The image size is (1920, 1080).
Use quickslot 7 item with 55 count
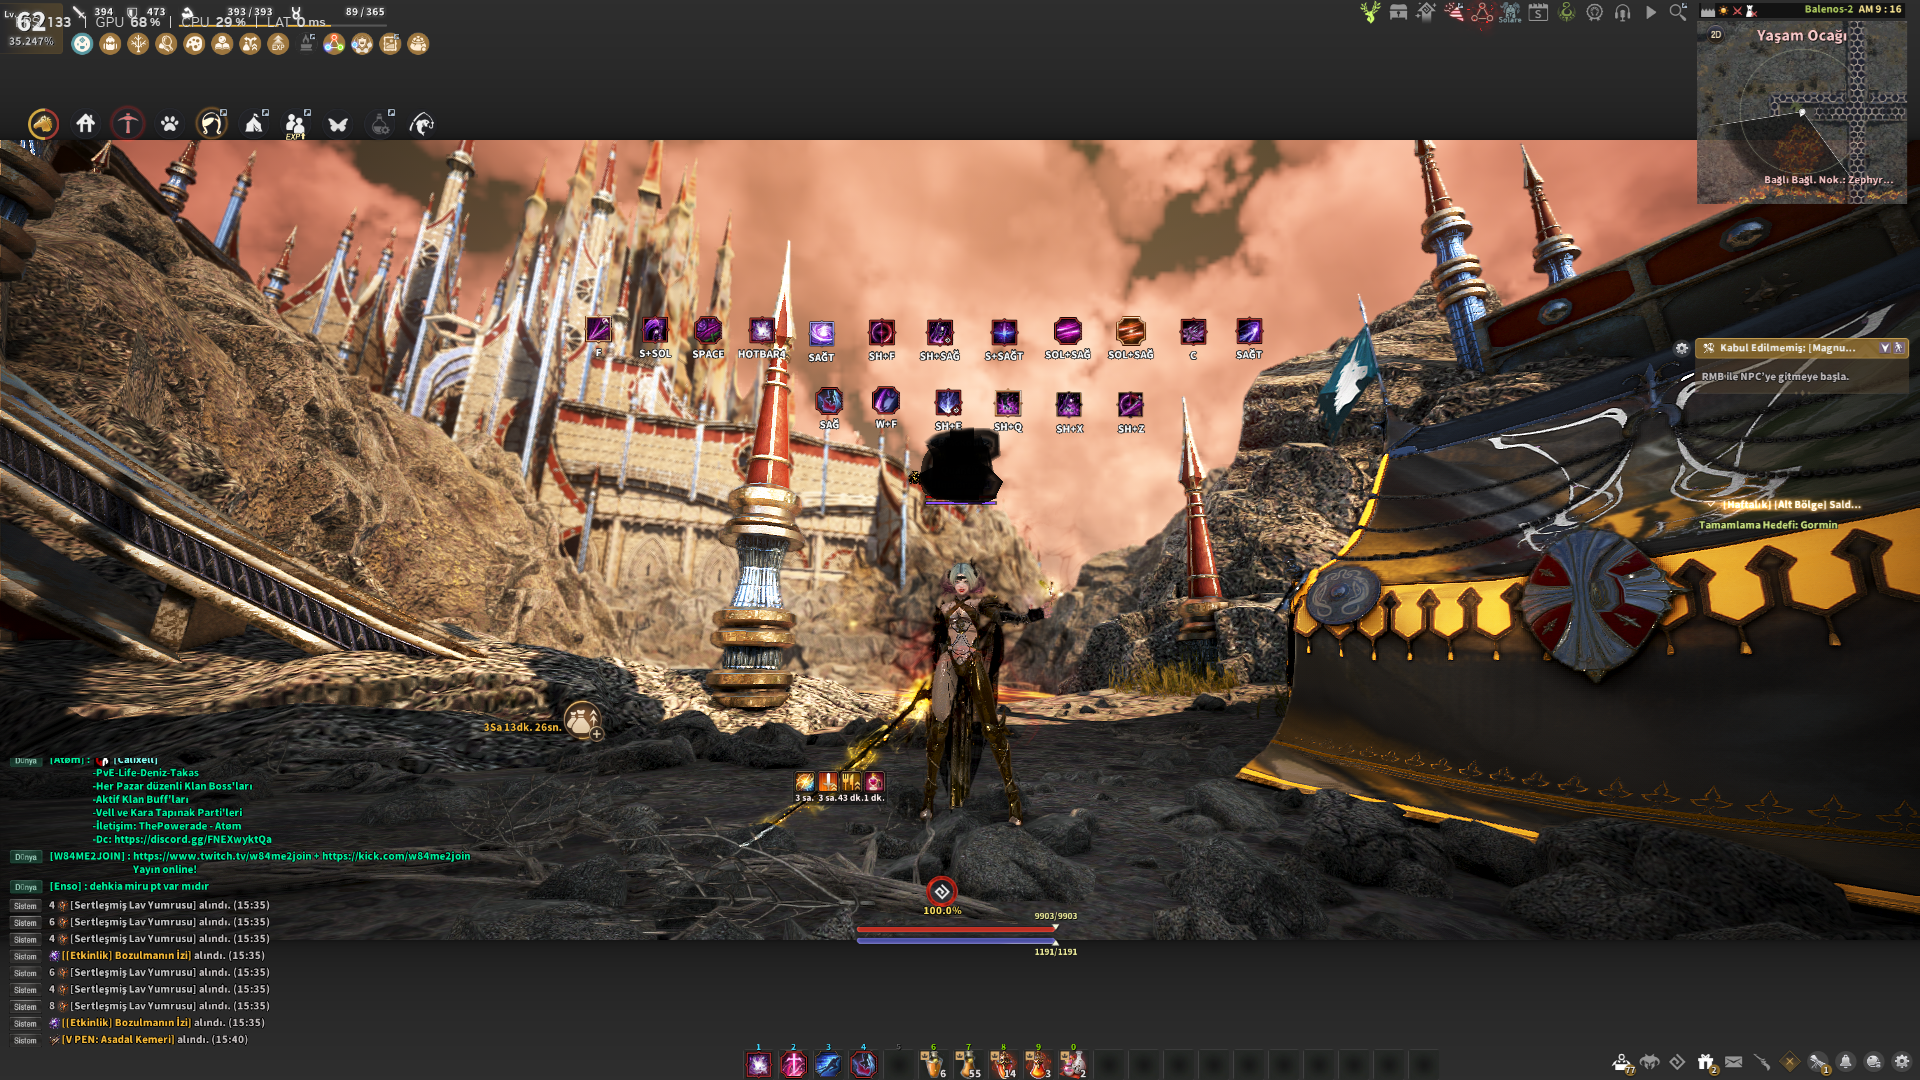click(x=968, y=1064)
